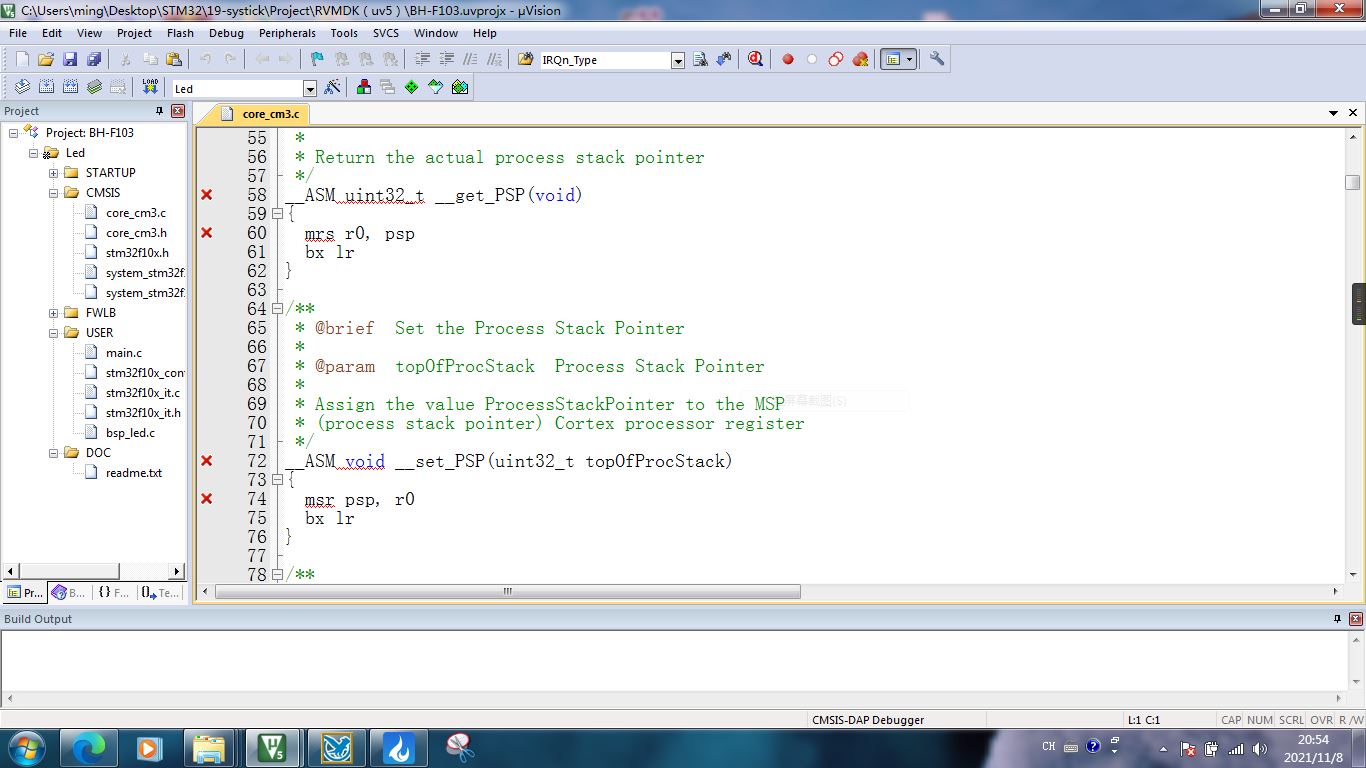Toggle the window layout button
The height and width of the screenshot is (768, 1366).
pos(892,59)
